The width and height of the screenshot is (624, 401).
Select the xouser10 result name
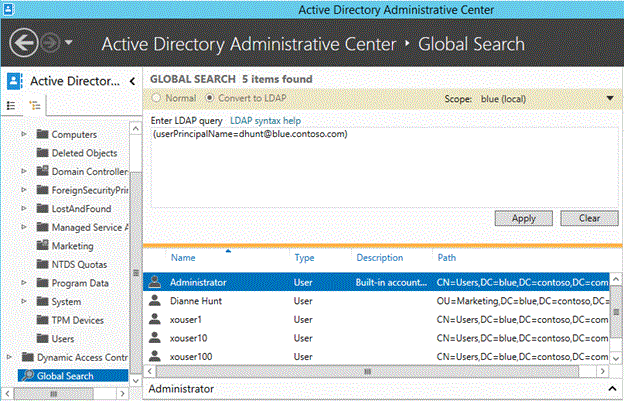tap(188, 338)
